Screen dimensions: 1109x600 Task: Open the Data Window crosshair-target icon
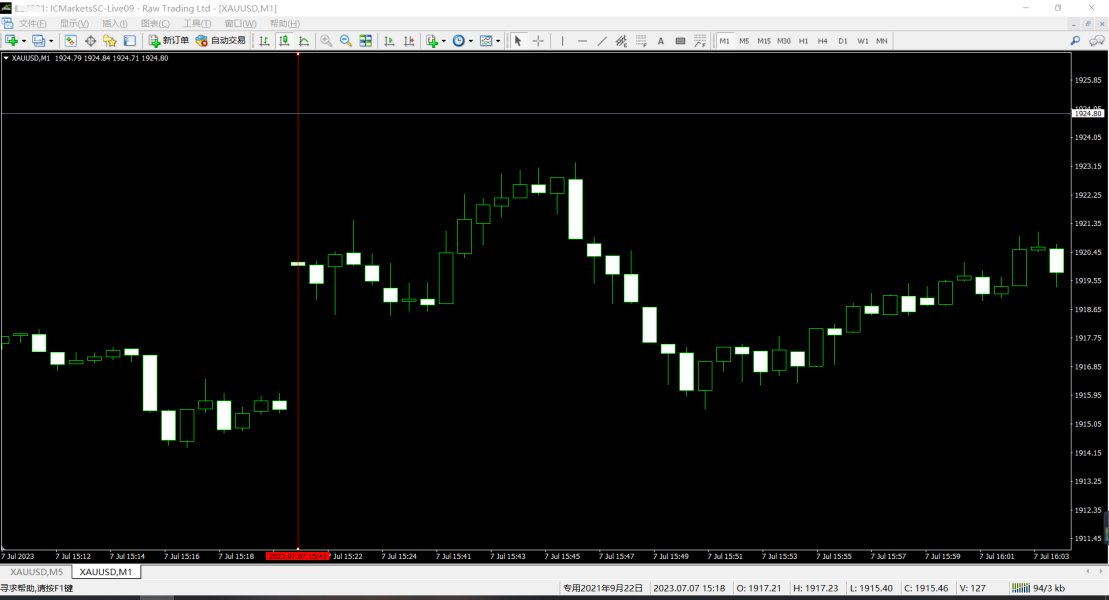click(x=91, y=41)
